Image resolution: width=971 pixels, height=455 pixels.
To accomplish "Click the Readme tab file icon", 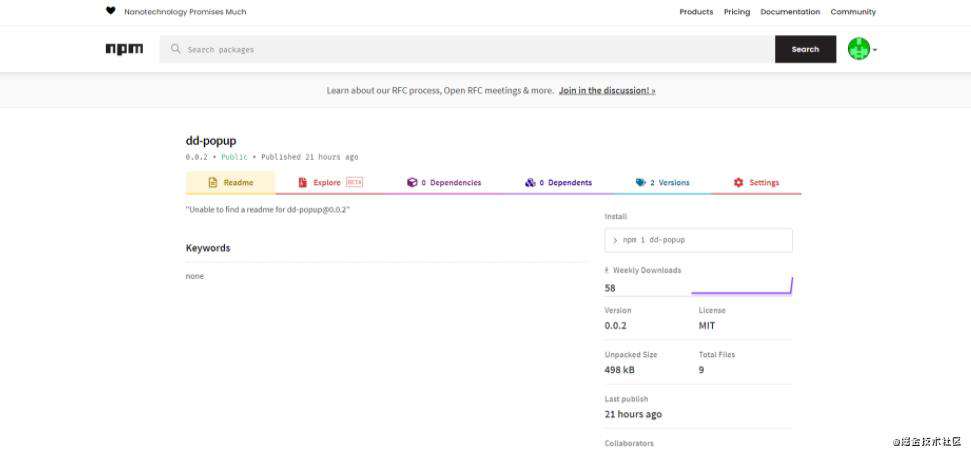I will [212, 183].
